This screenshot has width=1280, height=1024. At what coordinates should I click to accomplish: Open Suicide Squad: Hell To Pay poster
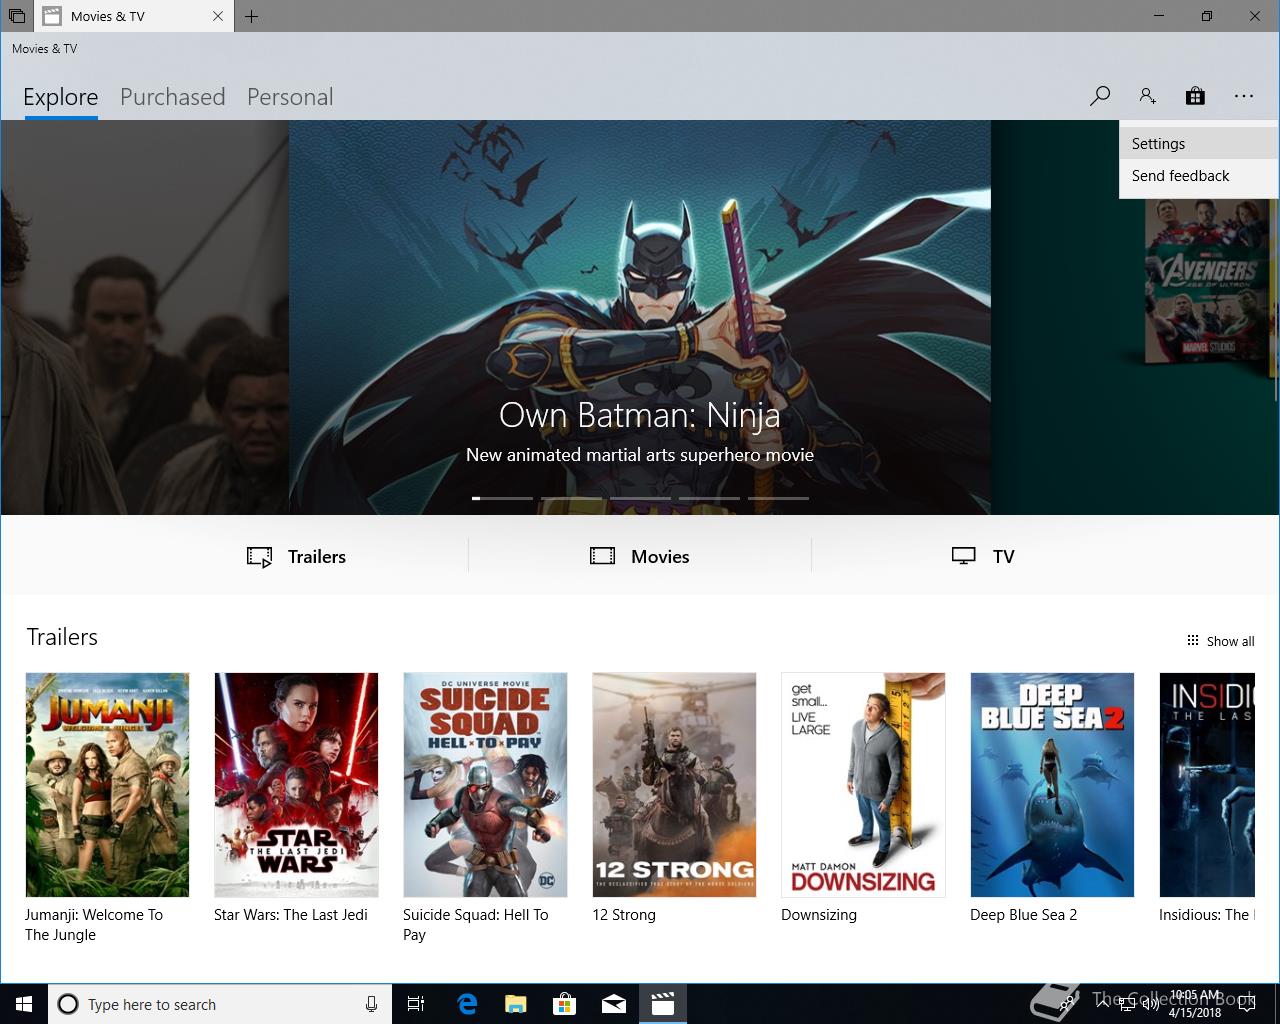(485, 785)
